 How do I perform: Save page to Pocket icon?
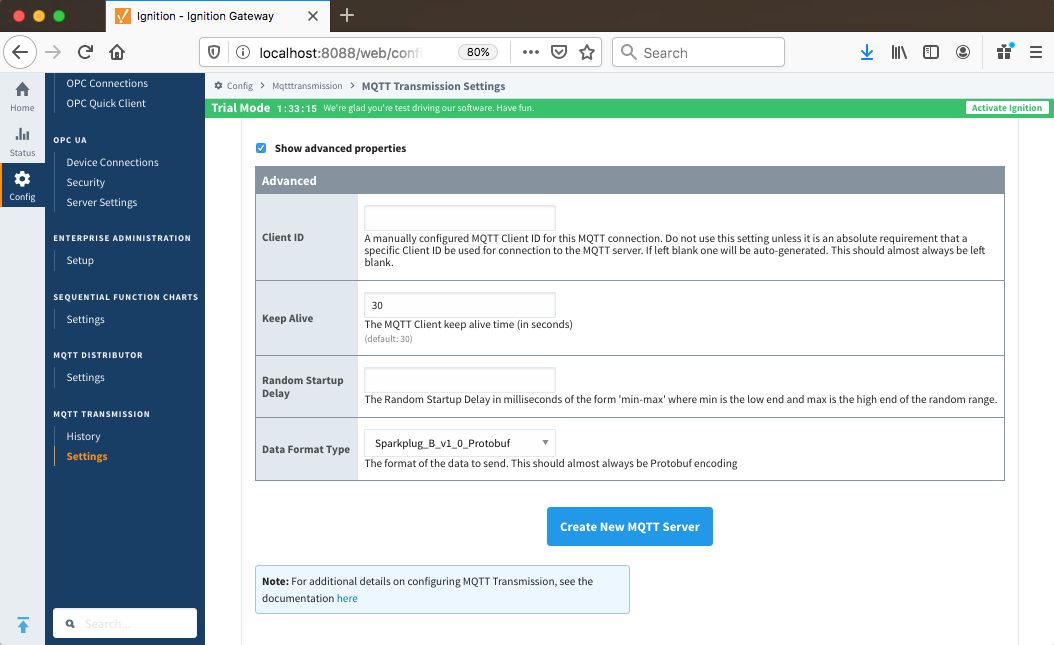[559, 52]
